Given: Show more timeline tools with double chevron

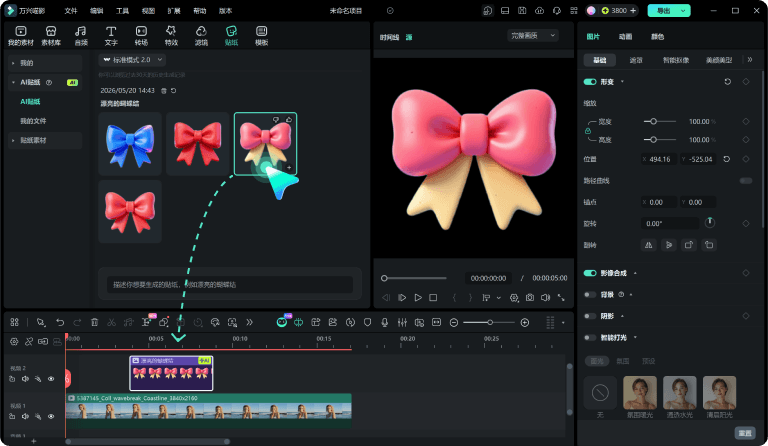Looking at the screenshot, I should click(x=249, y=322).
